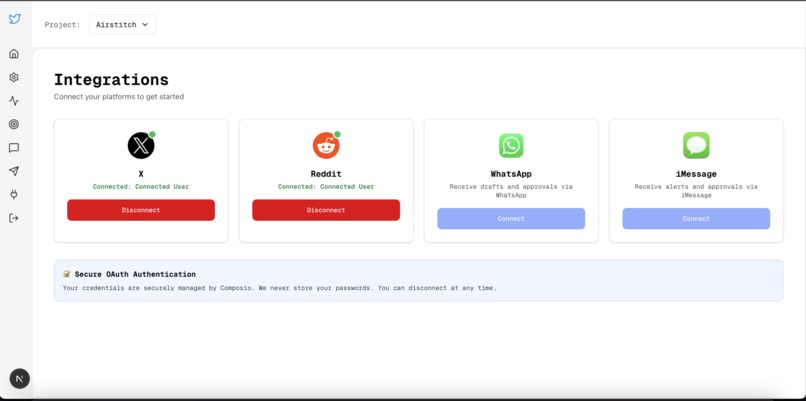Click the Reddit card title

pyautogui.click(x=326, y=174)
